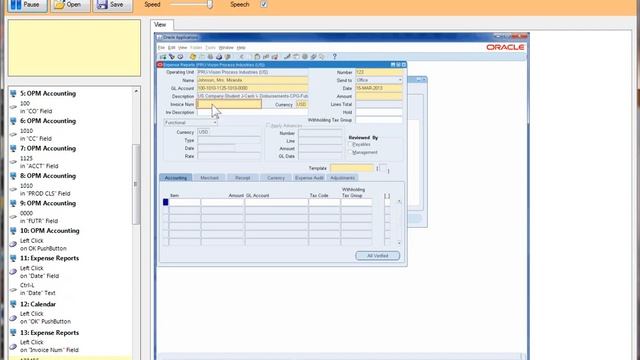Open the Send to 'Office' dropdown
The height and width of the screenshot is (360, 640).
pyautogui.click(x=379, y=80)
